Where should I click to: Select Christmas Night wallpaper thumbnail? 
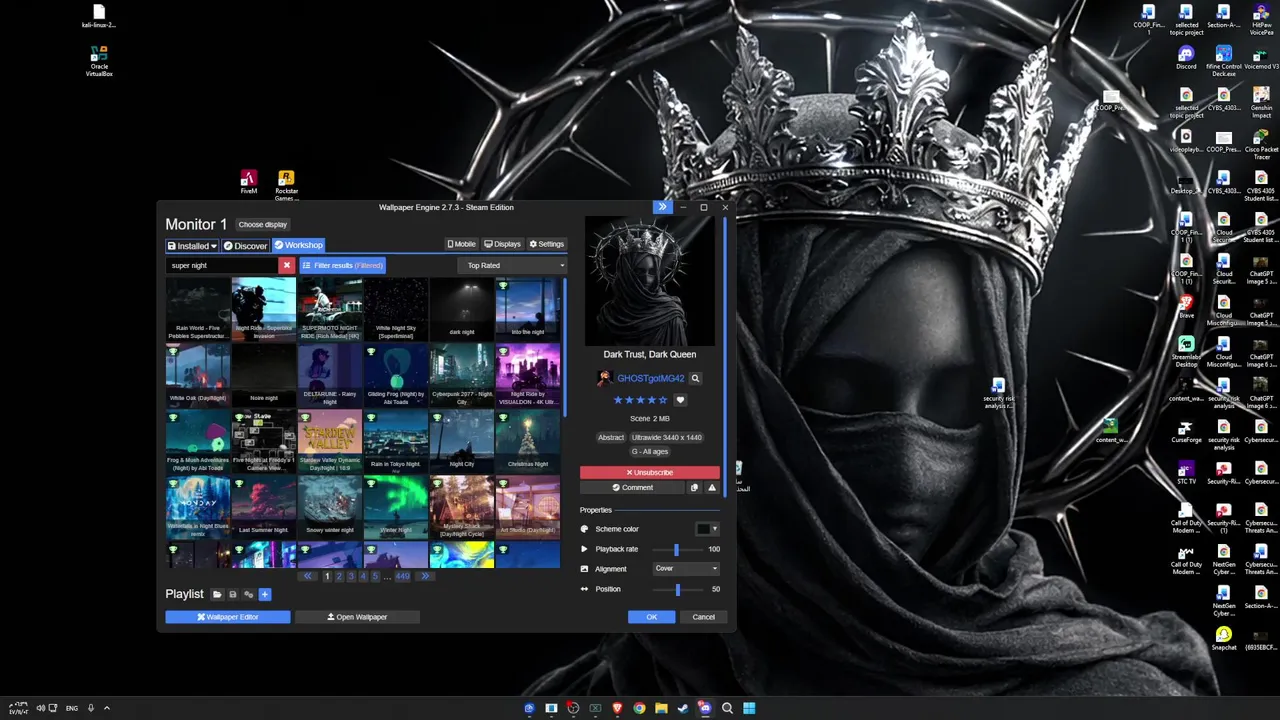528,442
